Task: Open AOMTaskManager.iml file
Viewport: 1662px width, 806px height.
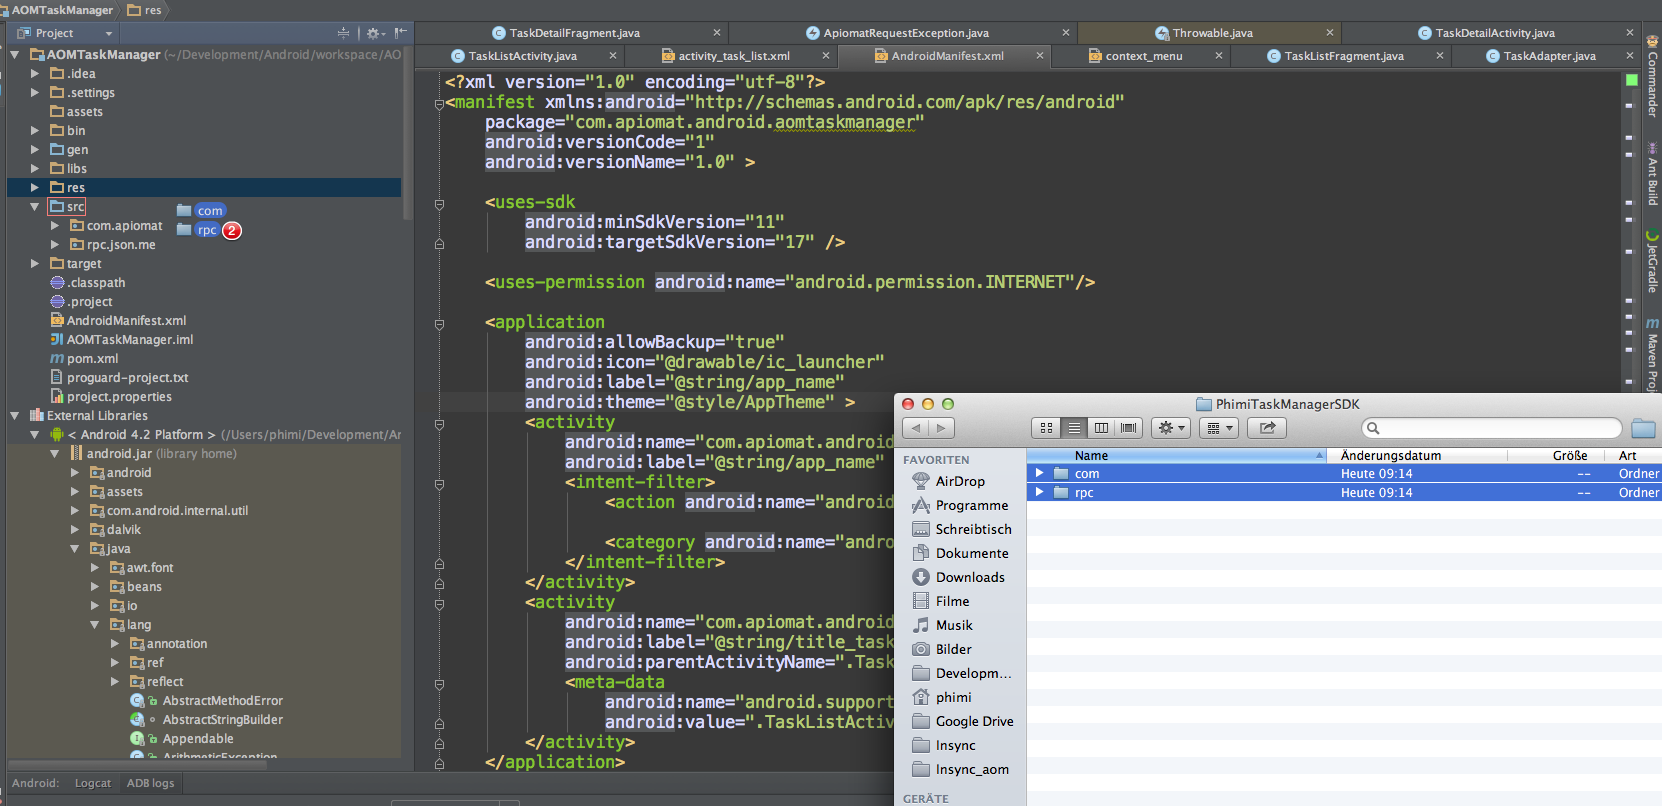Action: click(122, 340)
